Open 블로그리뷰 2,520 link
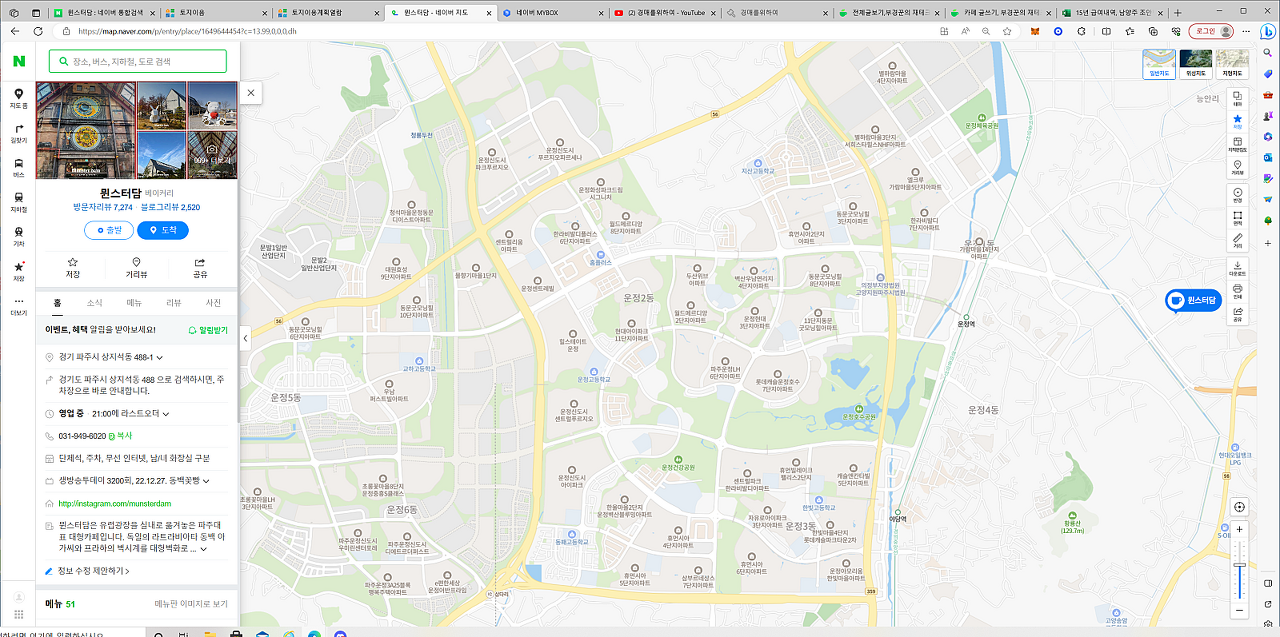 [x=170, y=207]
